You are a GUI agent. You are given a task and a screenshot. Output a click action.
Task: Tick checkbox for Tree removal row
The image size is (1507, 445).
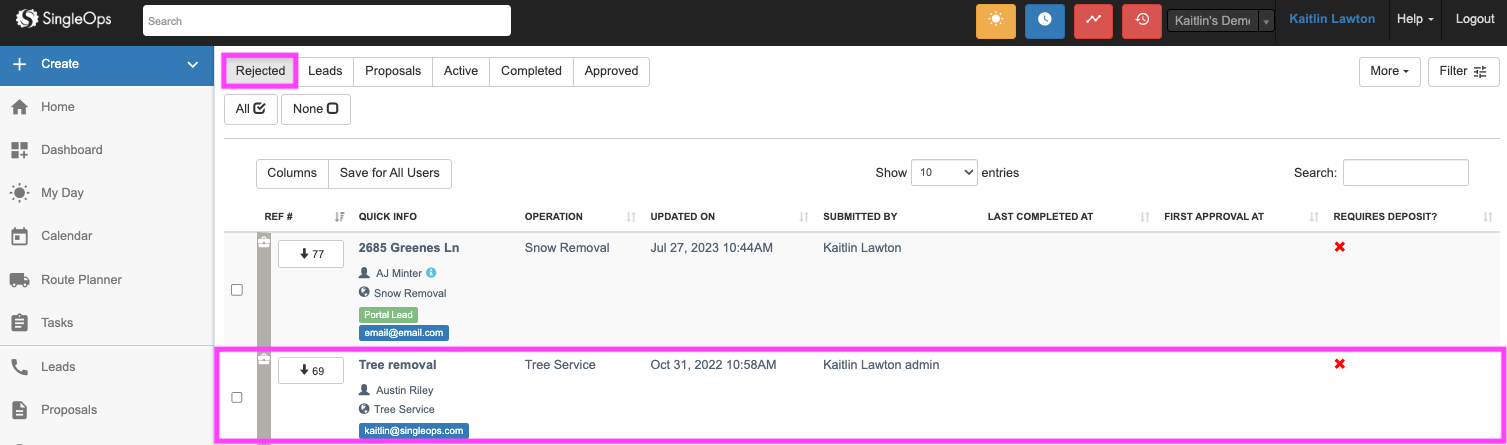tap(237, 397)
